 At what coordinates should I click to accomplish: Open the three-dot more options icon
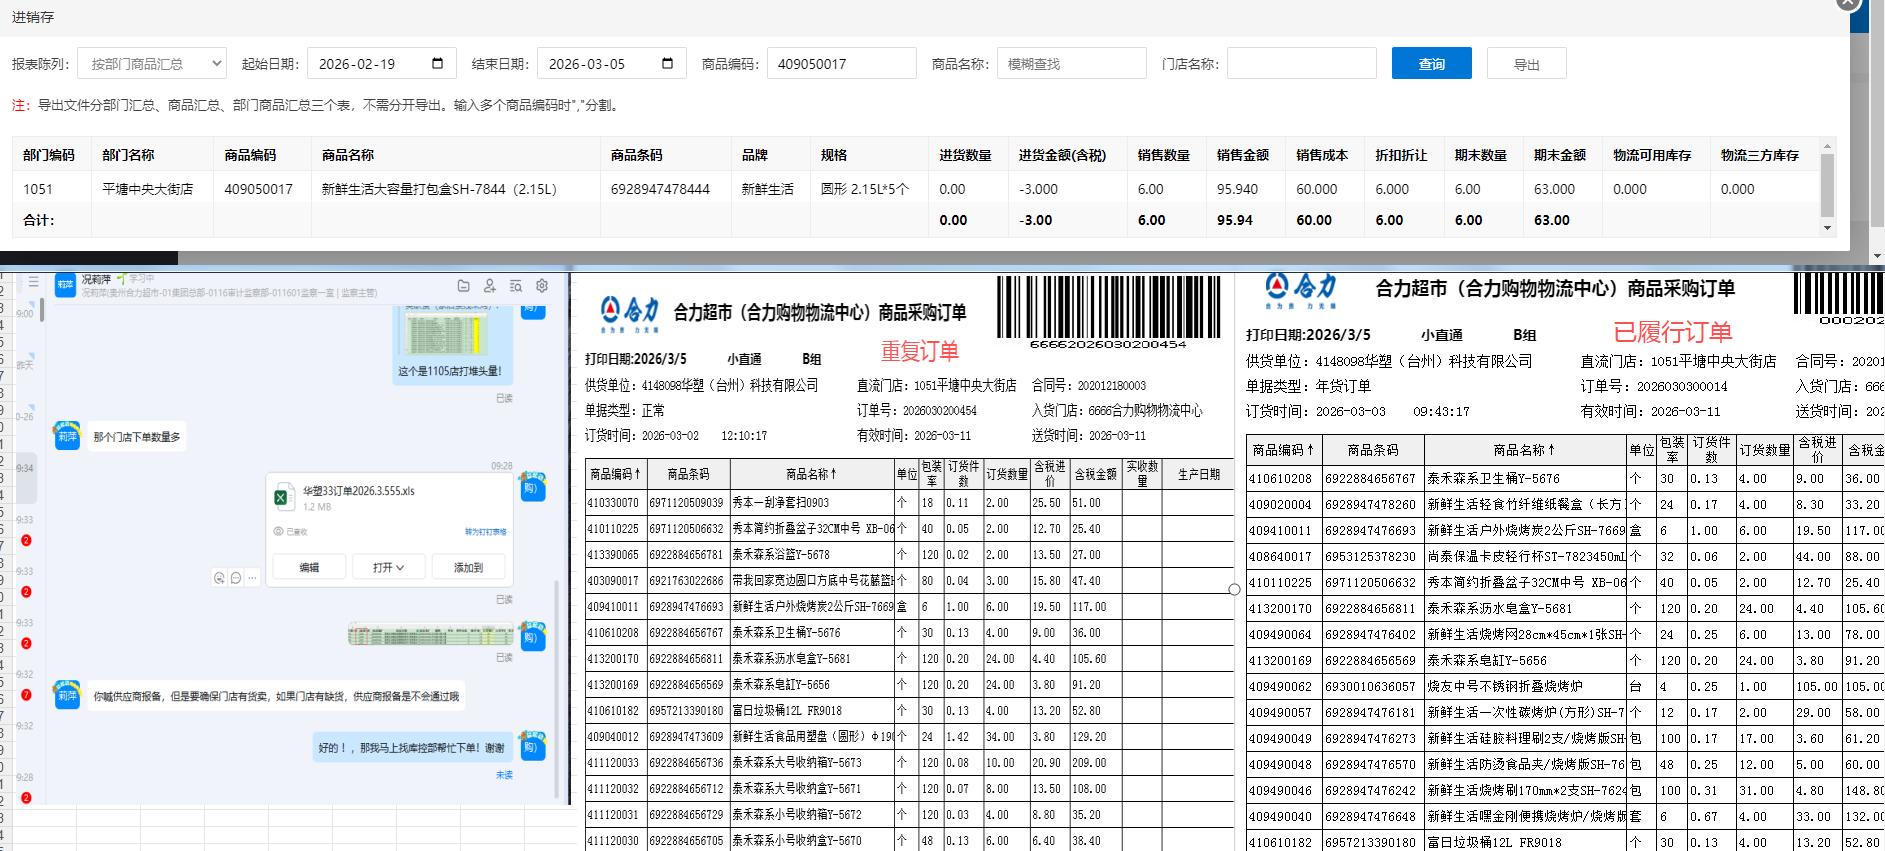(252, 578)
